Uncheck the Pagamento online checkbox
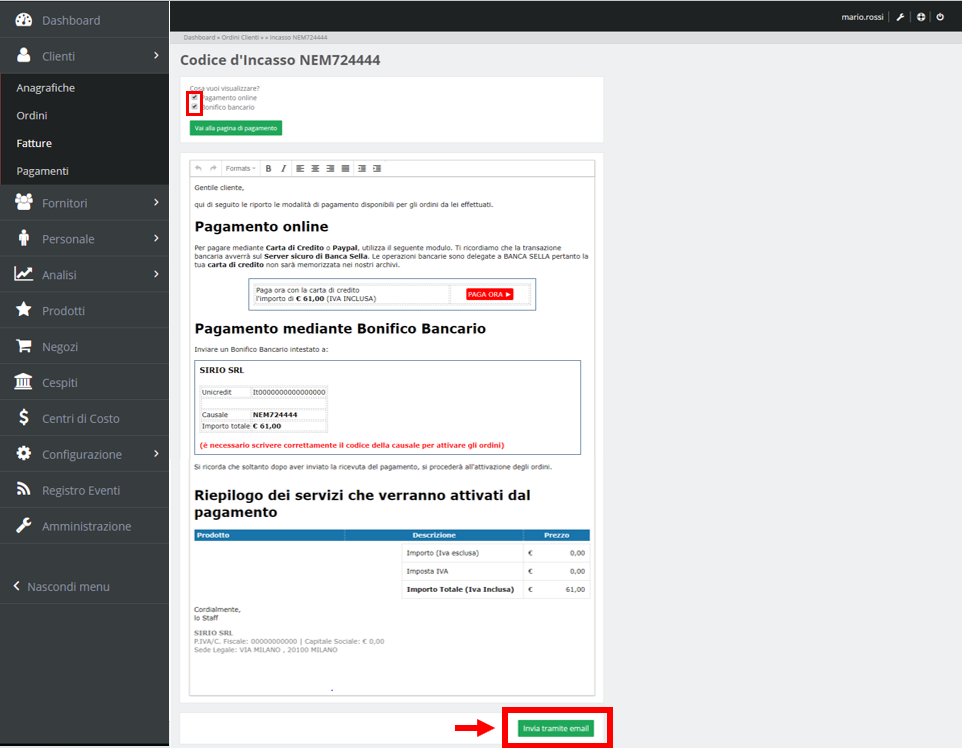 click(x=194, y=98)
